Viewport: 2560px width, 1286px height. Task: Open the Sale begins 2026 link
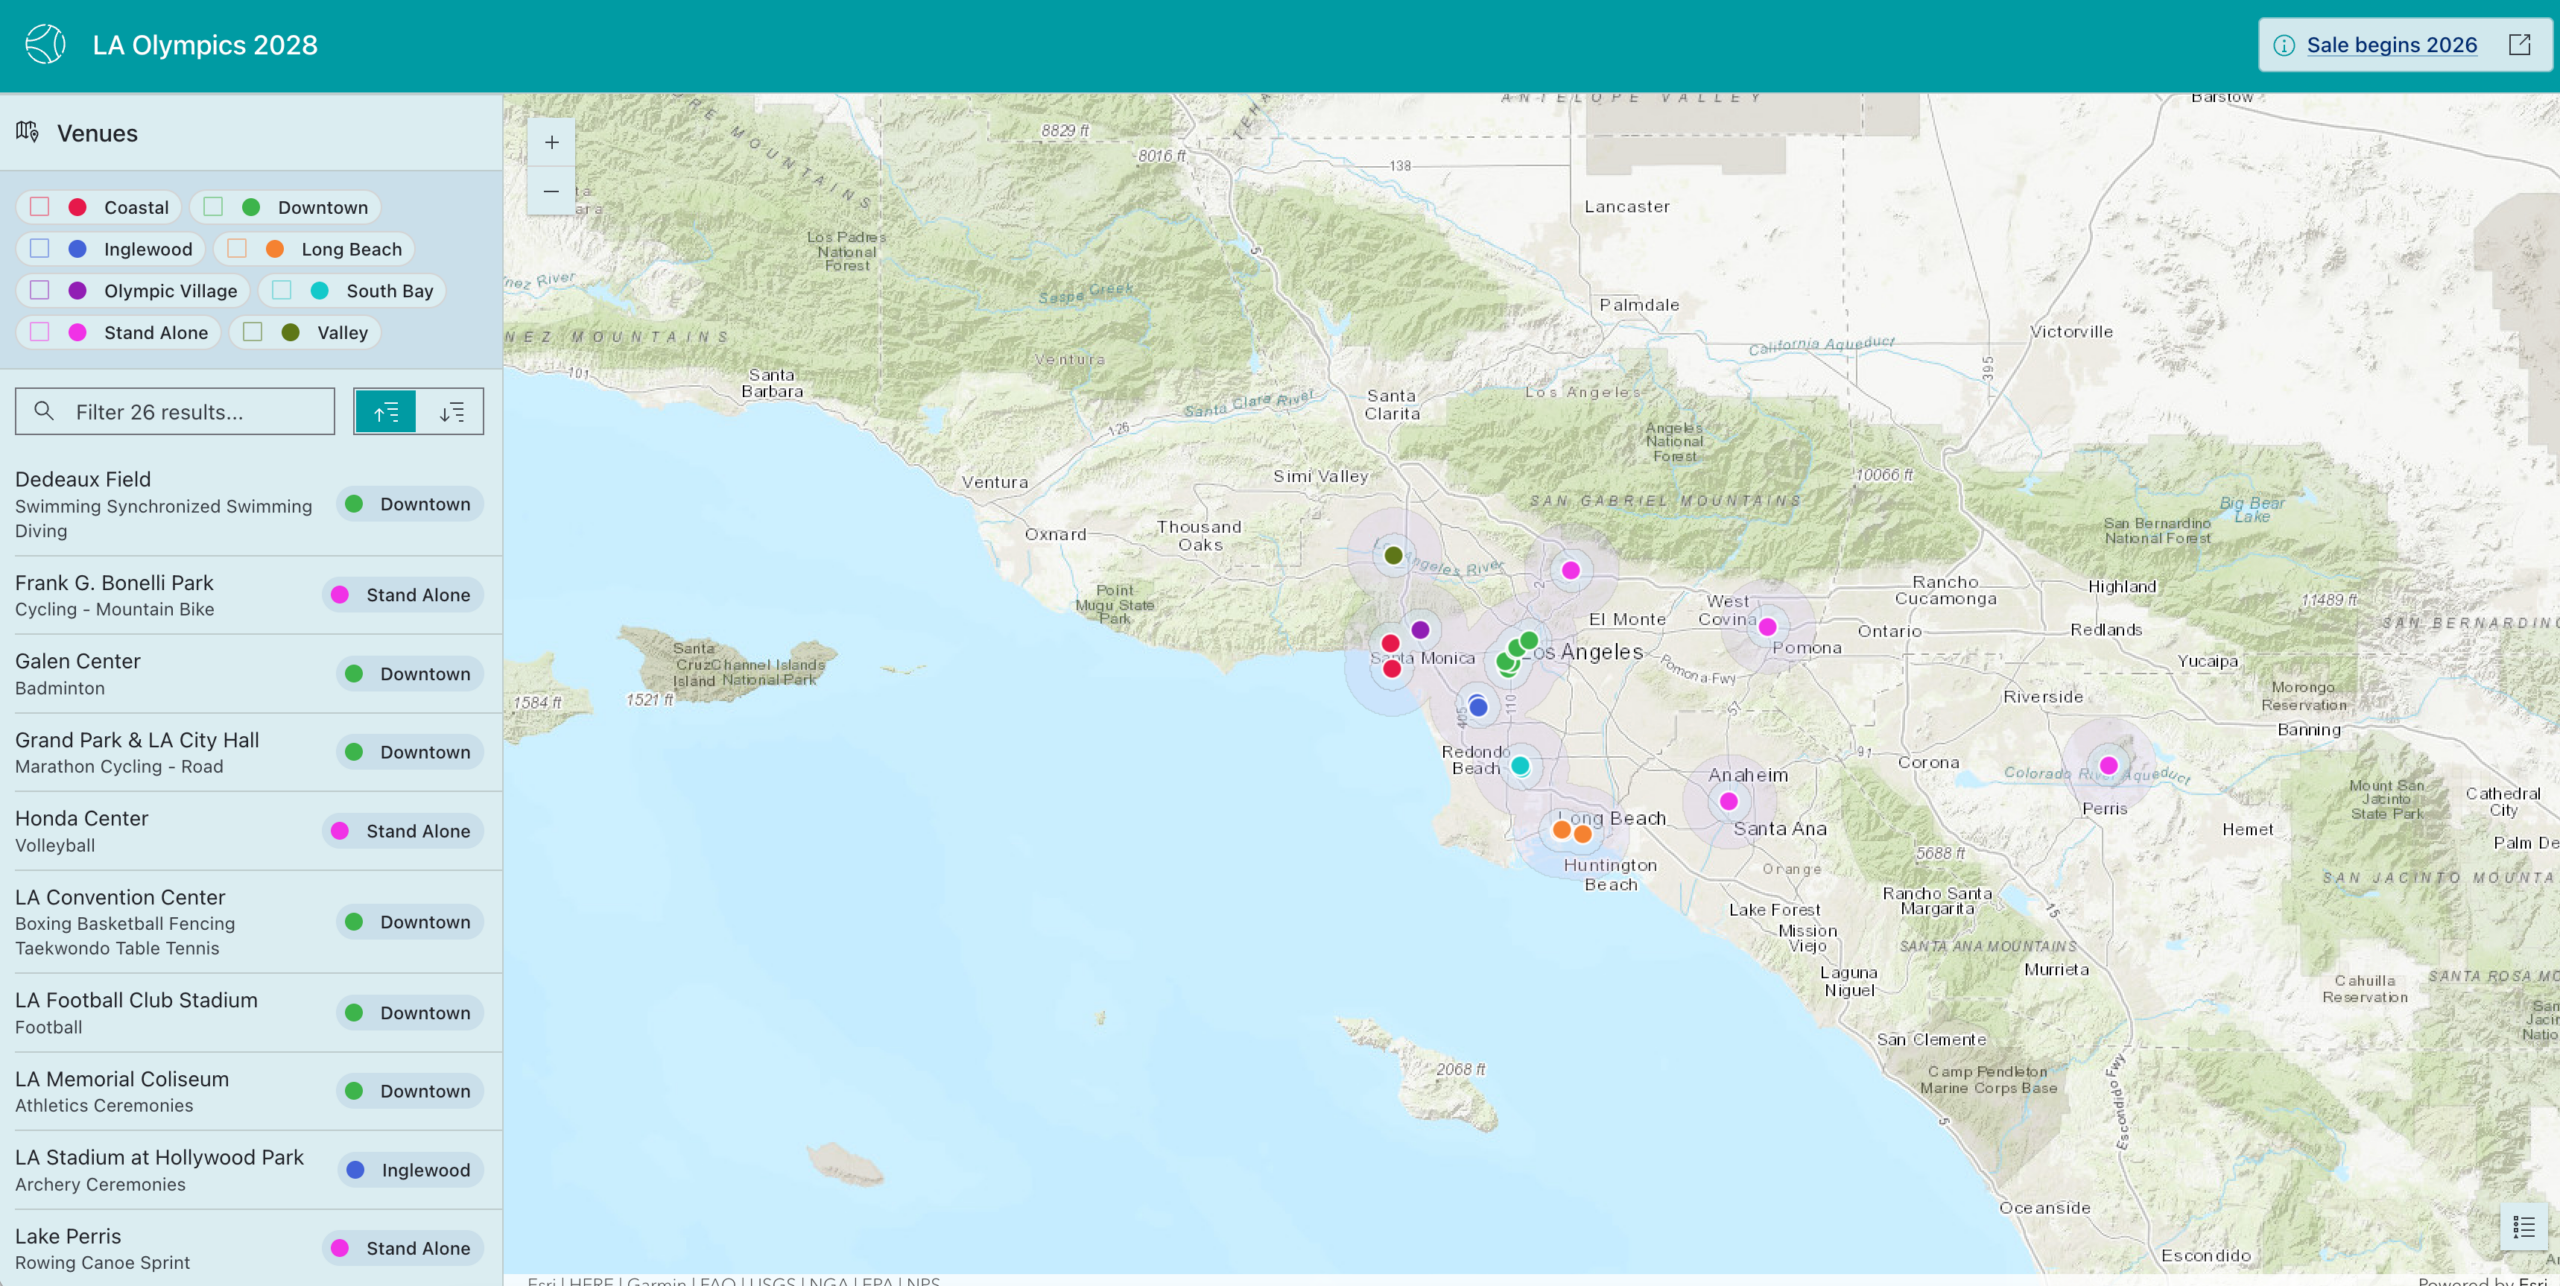click(2394, 45)
